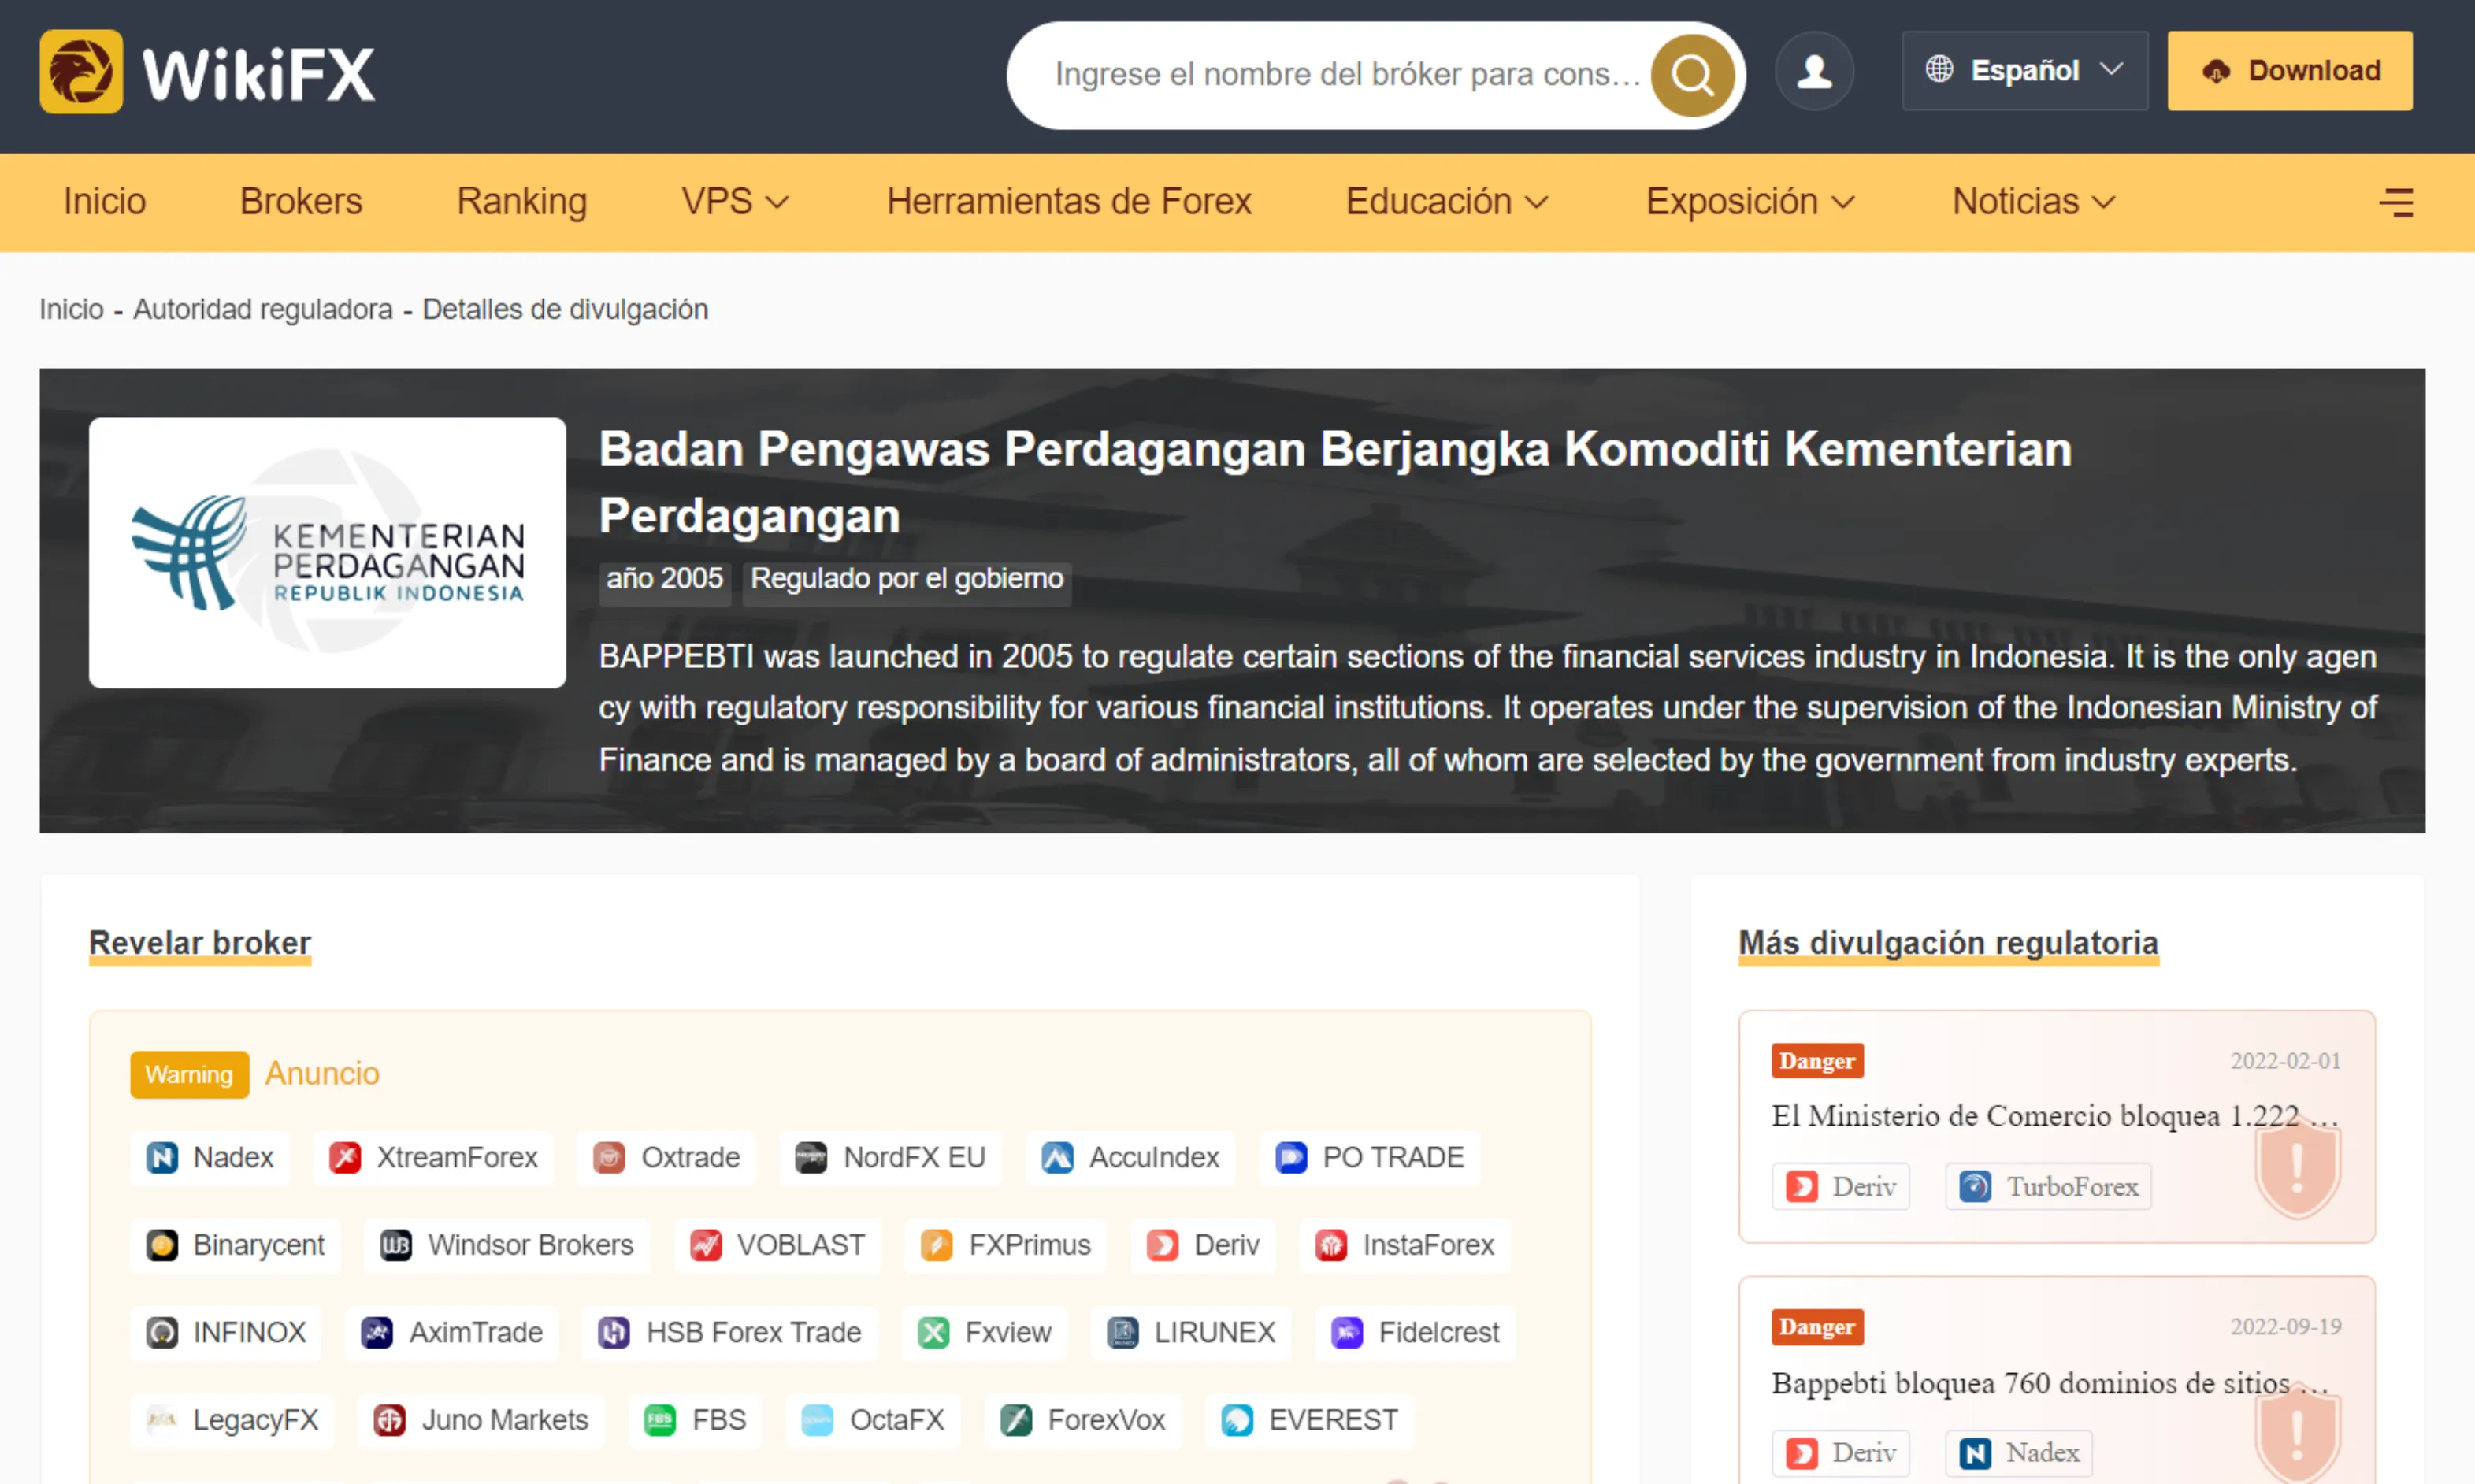Click the Oxtrade broker icon
Image resolution: width=2475 pixels, height=1484 pixels.
(609, 1158)
